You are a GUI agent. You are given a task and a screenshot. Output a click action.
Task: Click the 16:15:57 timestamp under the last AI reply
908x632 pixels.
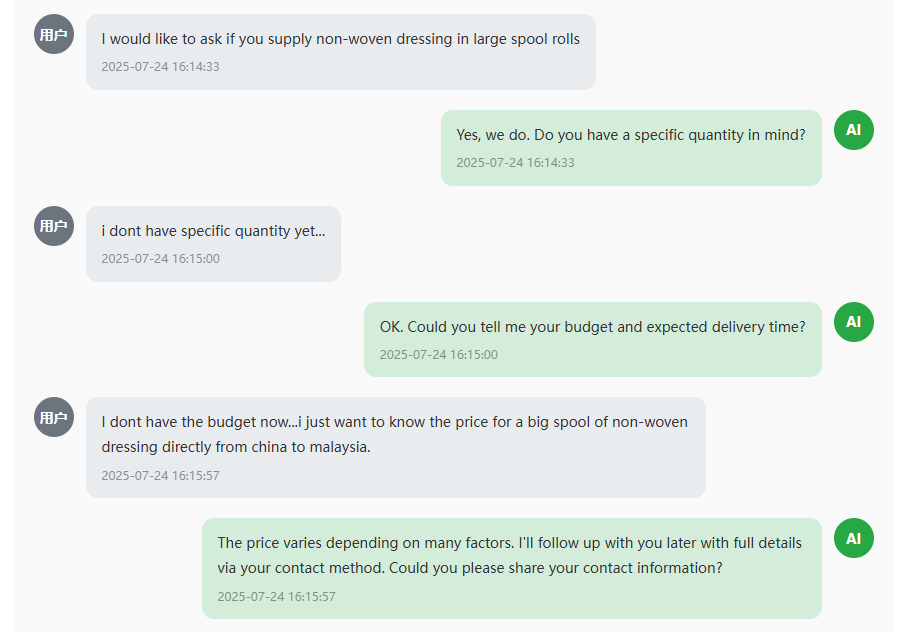point(276,597)
